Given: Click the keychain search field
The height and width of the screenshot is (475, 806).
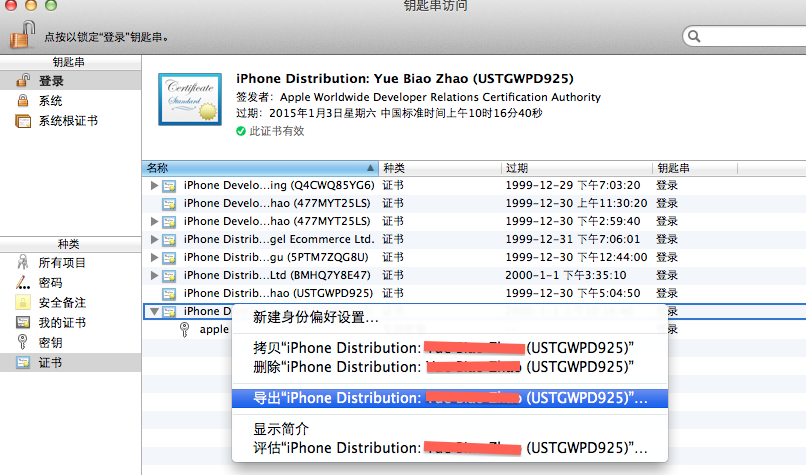Looking at the screenshot, I should click(x=745, y=36).
